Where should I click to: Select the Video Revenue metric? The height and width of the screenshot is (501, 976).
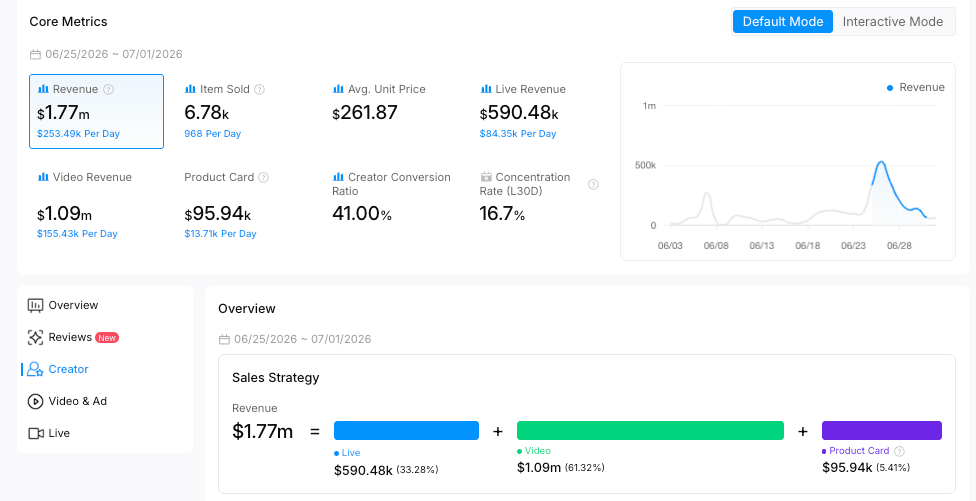pyautogui.click(x=96, y=205)
